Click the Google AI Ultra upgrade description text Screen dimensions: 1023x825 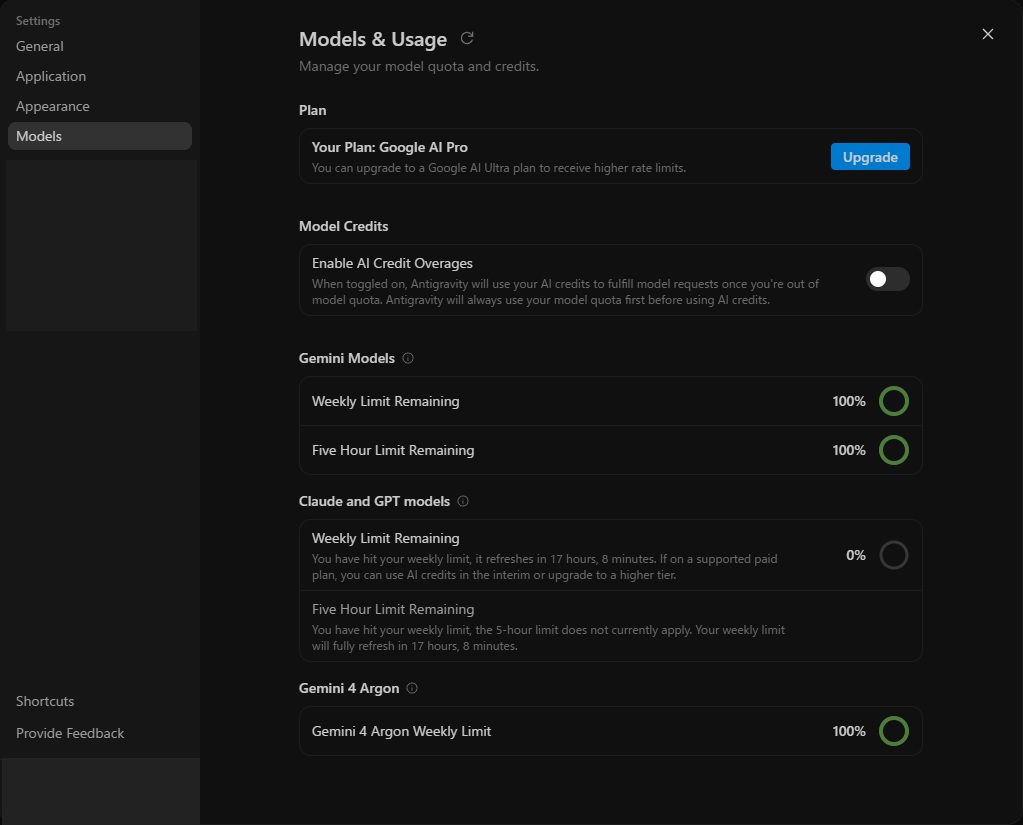pos(498,168)
